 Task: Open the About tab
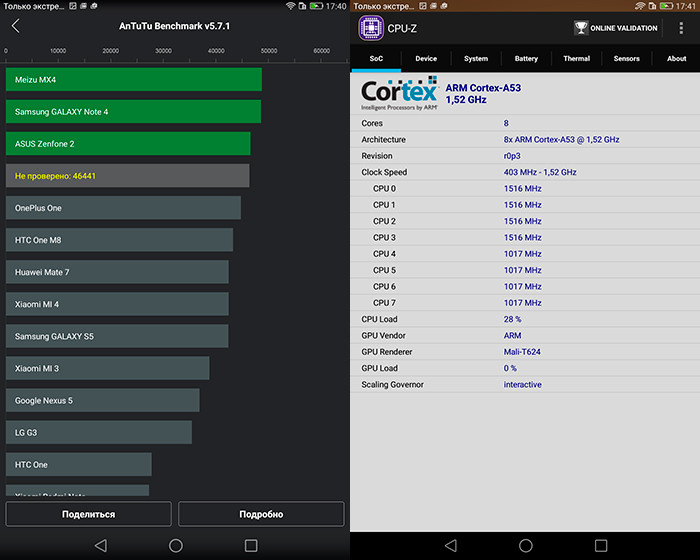(677, 59)
